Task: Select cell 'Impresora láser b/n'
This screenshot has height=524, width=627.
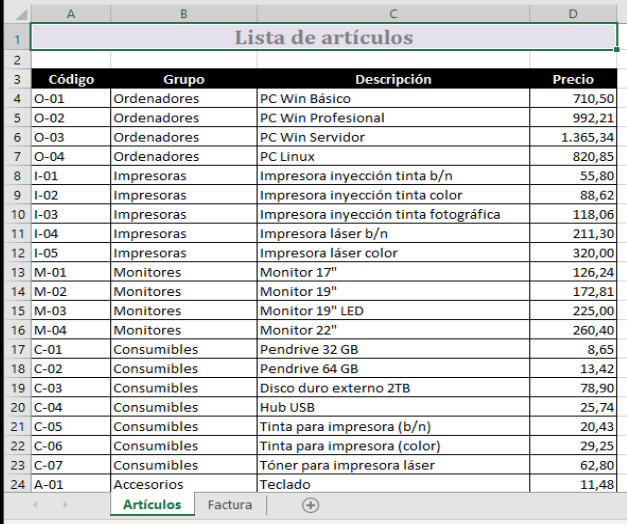Action: tap(393, 234)
